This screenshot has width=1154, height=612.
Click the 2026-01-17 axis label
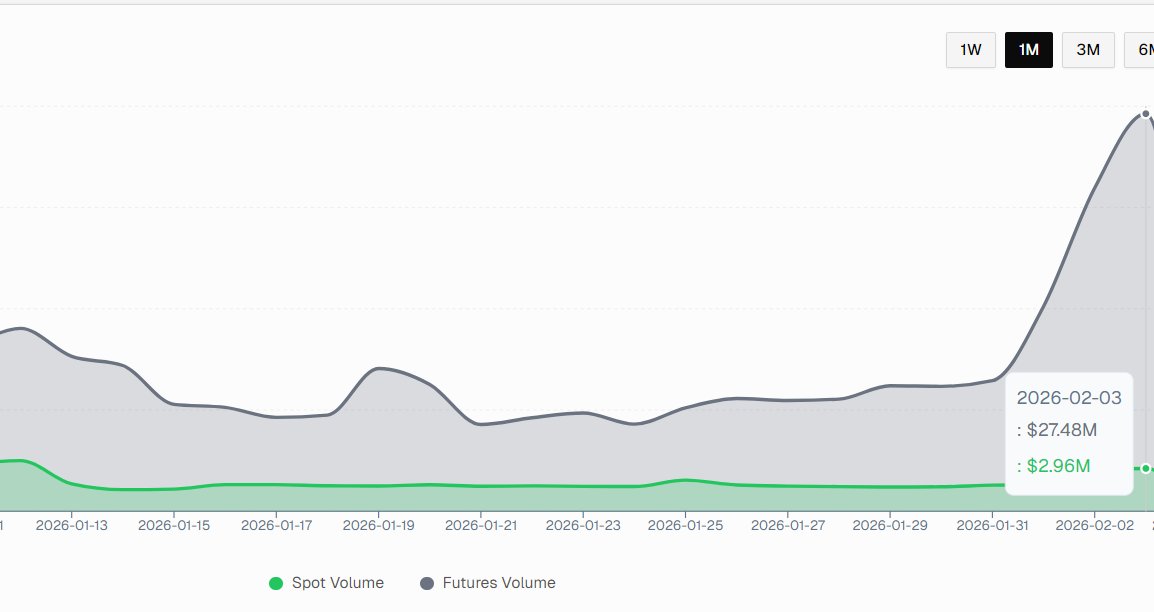coord(276,525)
